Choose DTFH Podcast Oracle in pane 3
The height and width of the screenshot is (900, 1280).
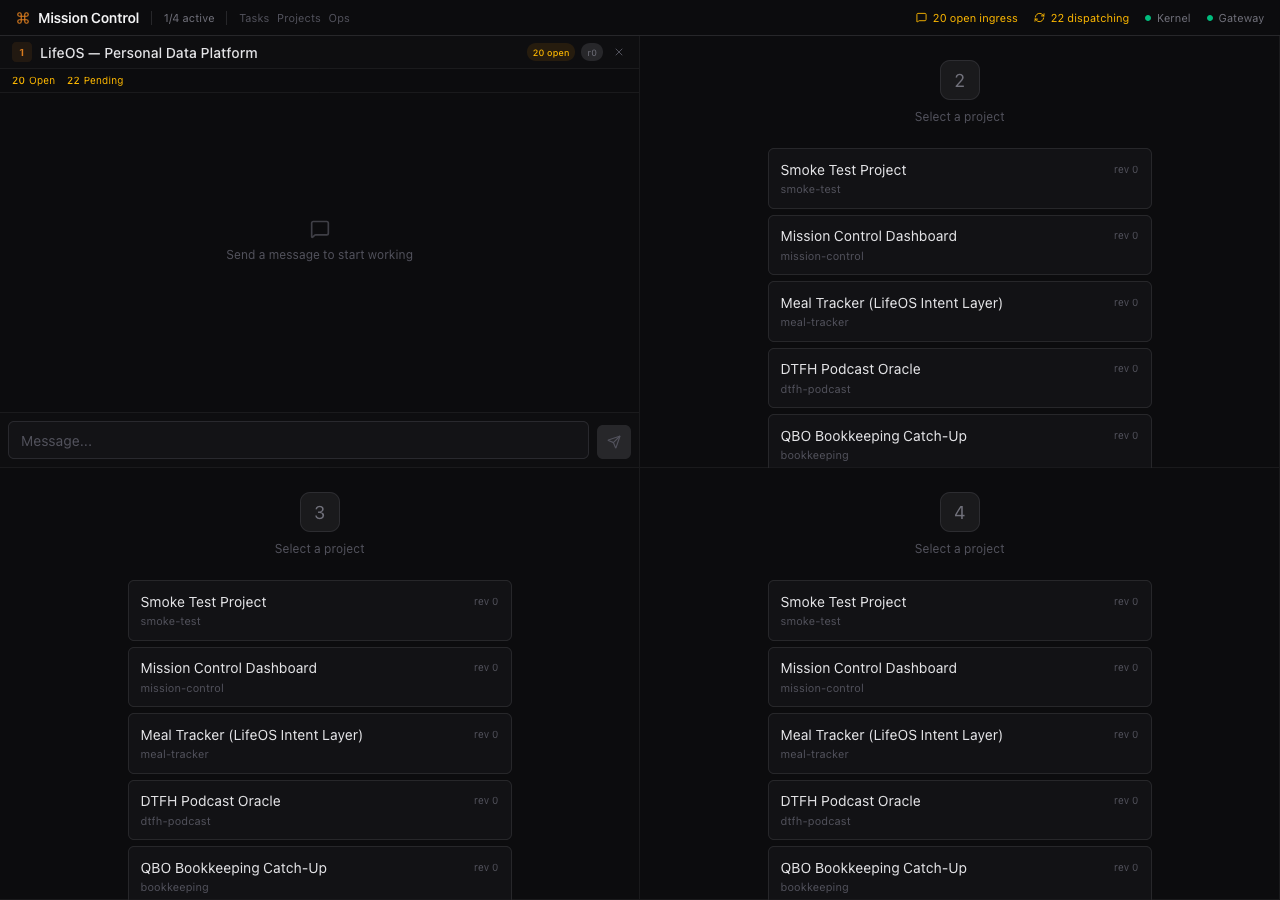[x=319, y=810]
